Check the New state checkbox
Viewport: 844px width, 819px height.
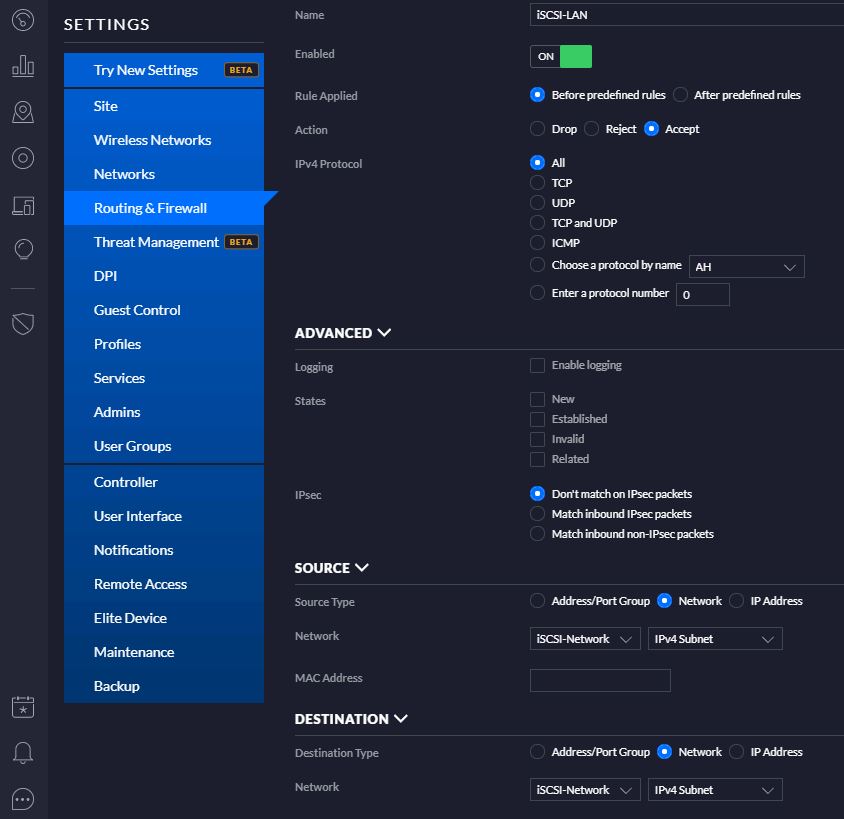pyautogui.click(x=537, y=399)
